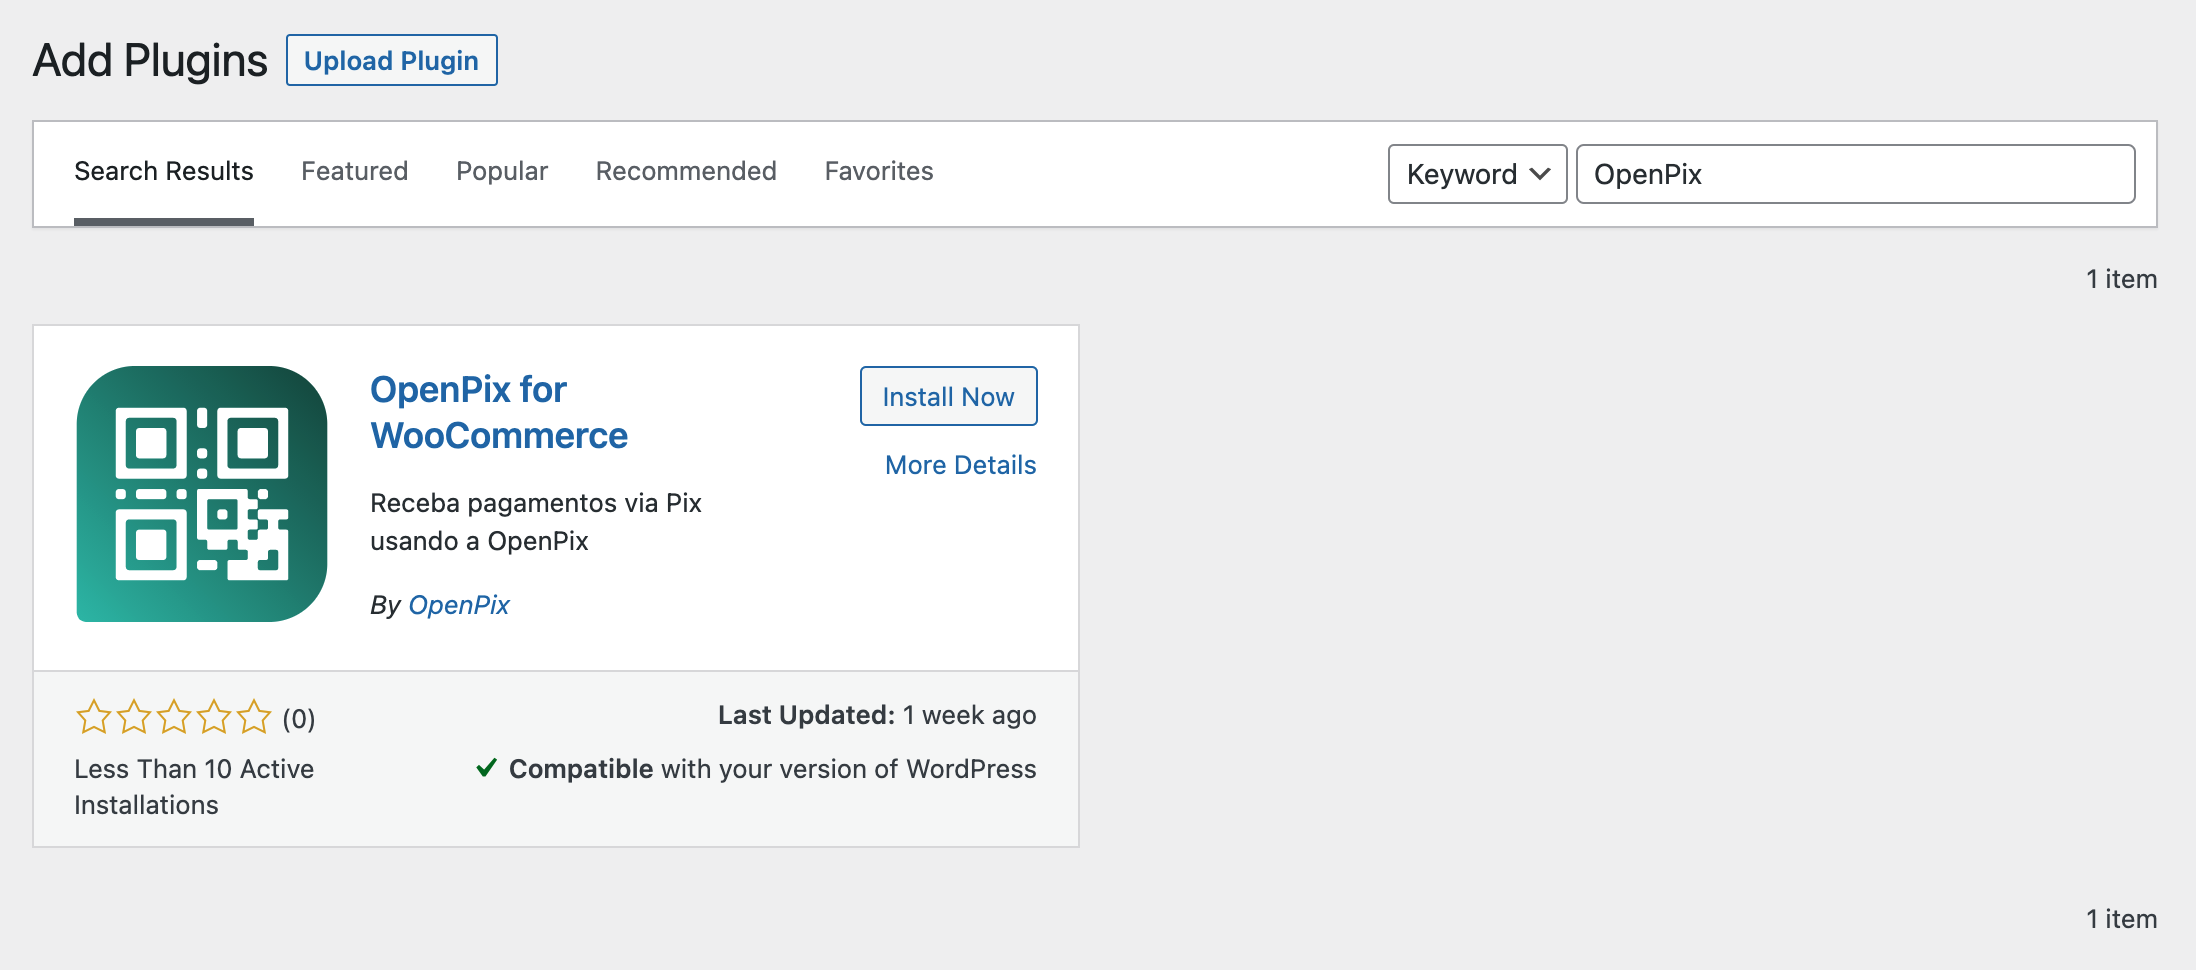Click the third rating star
Image resolution: width=2196 pixels, height=970 pixels.
174,717
